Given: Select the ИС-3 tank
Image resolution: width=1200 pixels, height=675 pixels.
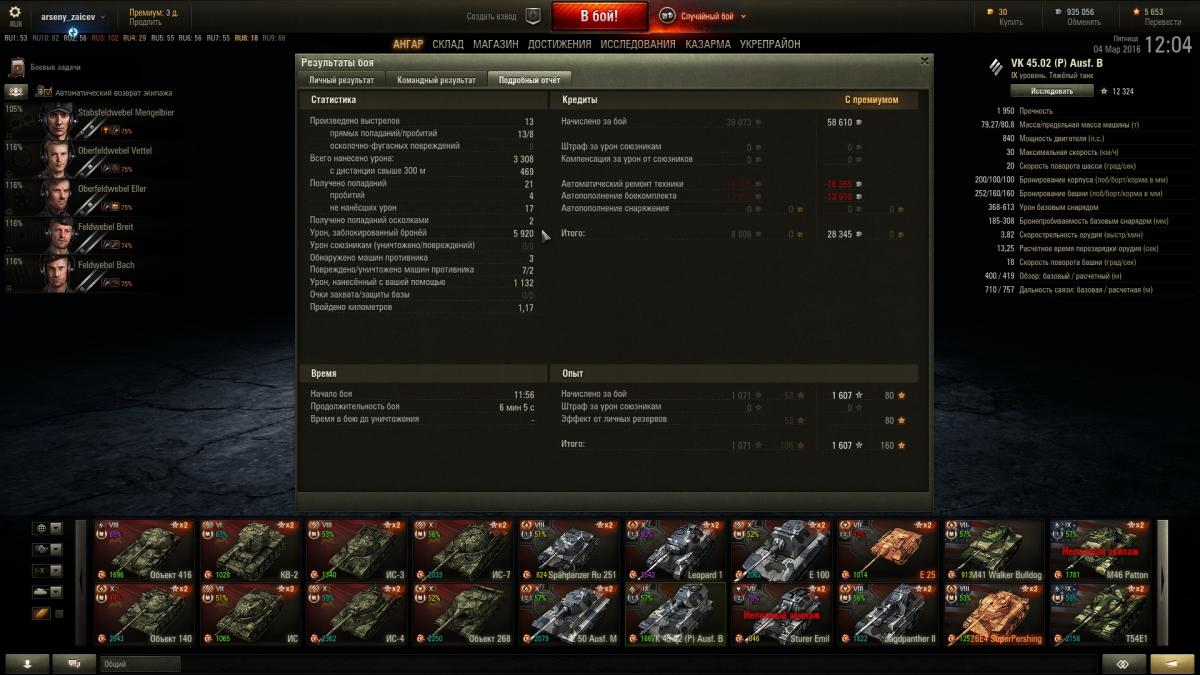Looking at the screenshot, I should click(x=356, y=550).
